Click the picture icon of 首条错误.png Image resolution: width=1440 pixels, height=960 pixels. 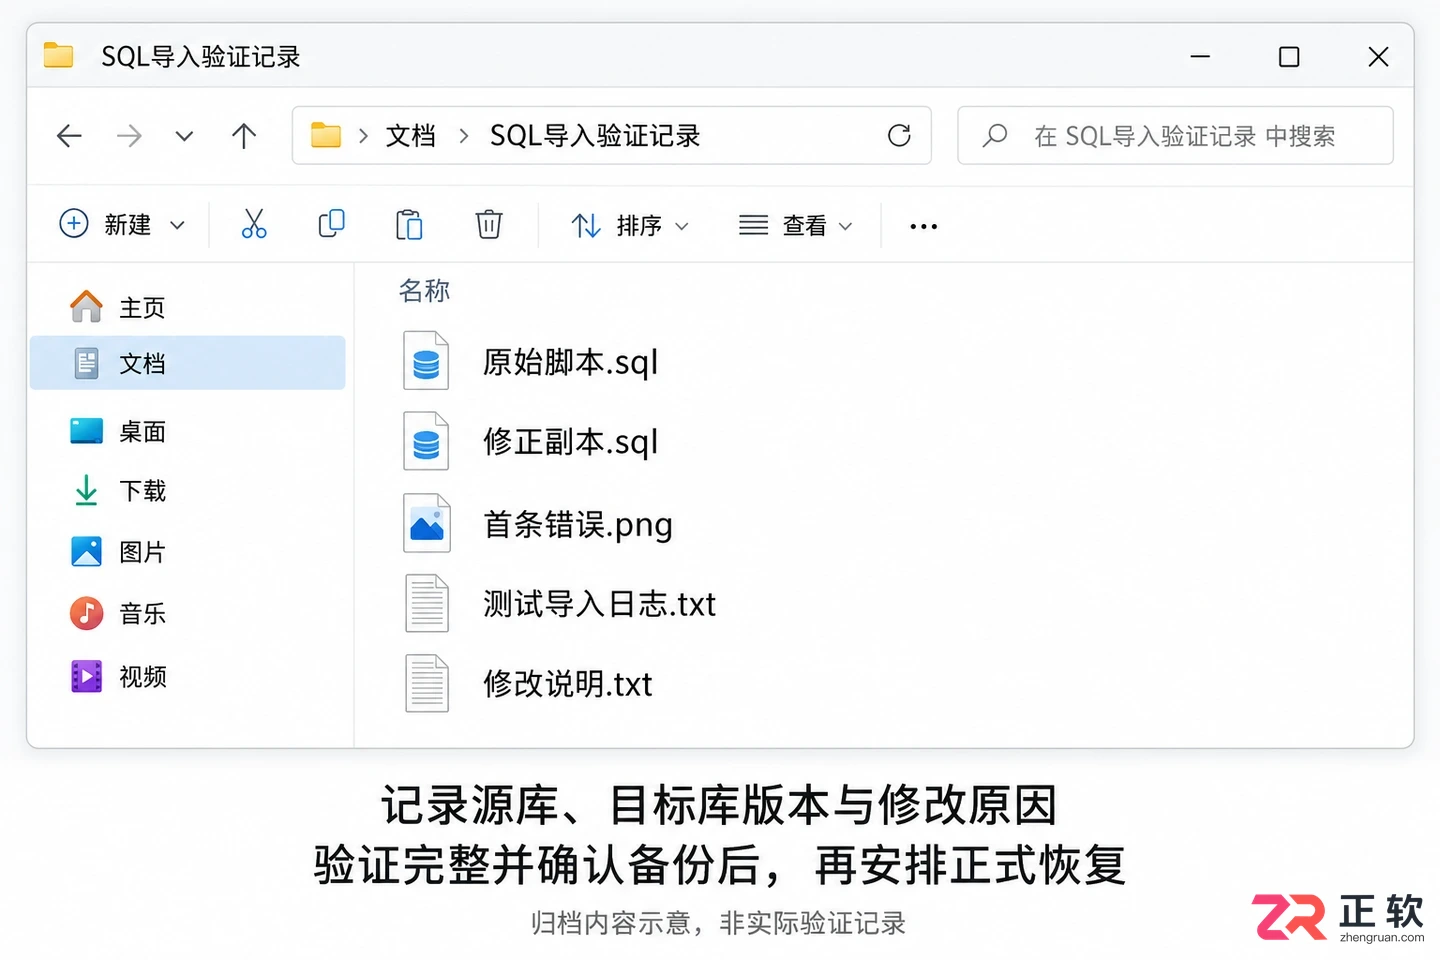(x=427, y=523)
